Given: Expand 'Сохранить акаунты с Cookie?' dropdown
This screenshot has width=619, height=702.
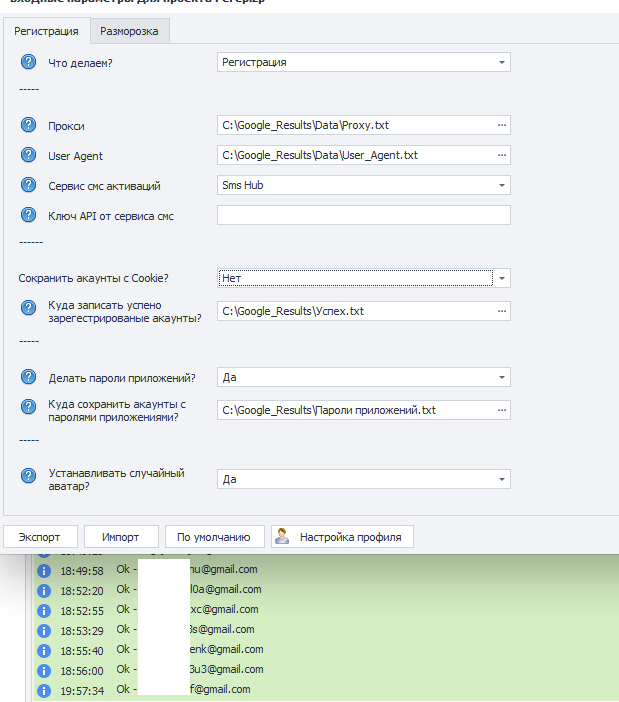Looking at the screenshot, I should click(502, 278).
